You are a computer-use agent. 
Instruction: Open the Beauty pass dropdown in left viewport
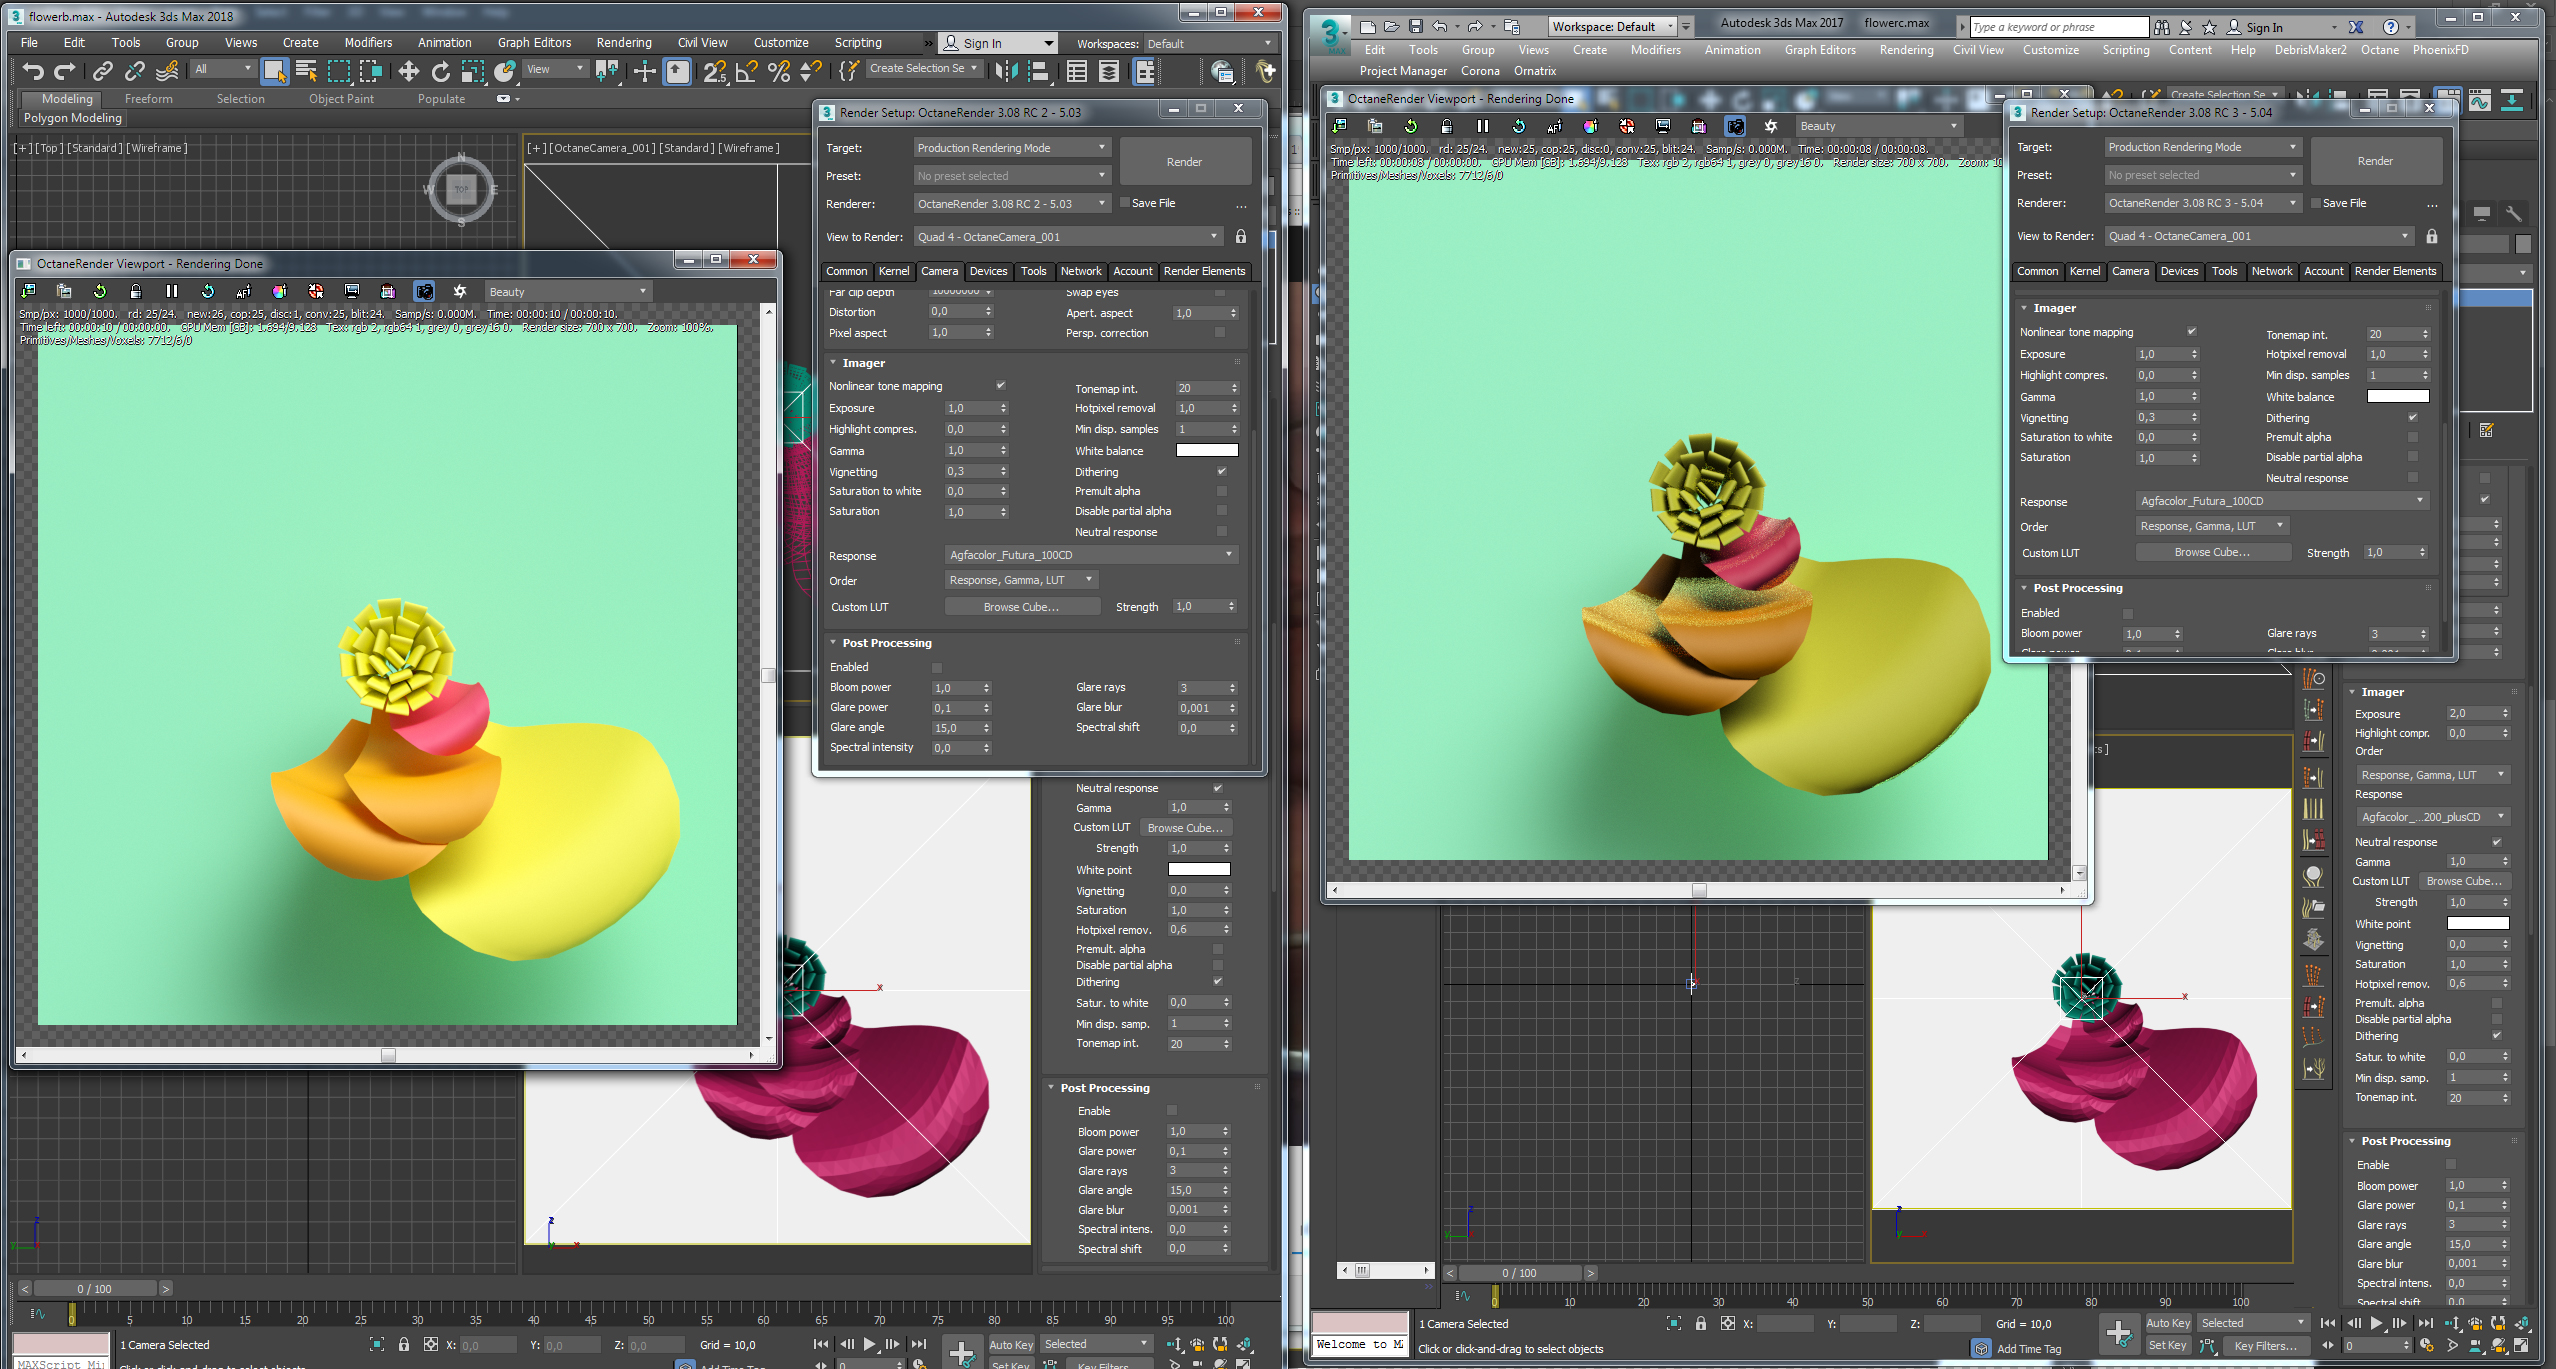click(x=566, y=292)
